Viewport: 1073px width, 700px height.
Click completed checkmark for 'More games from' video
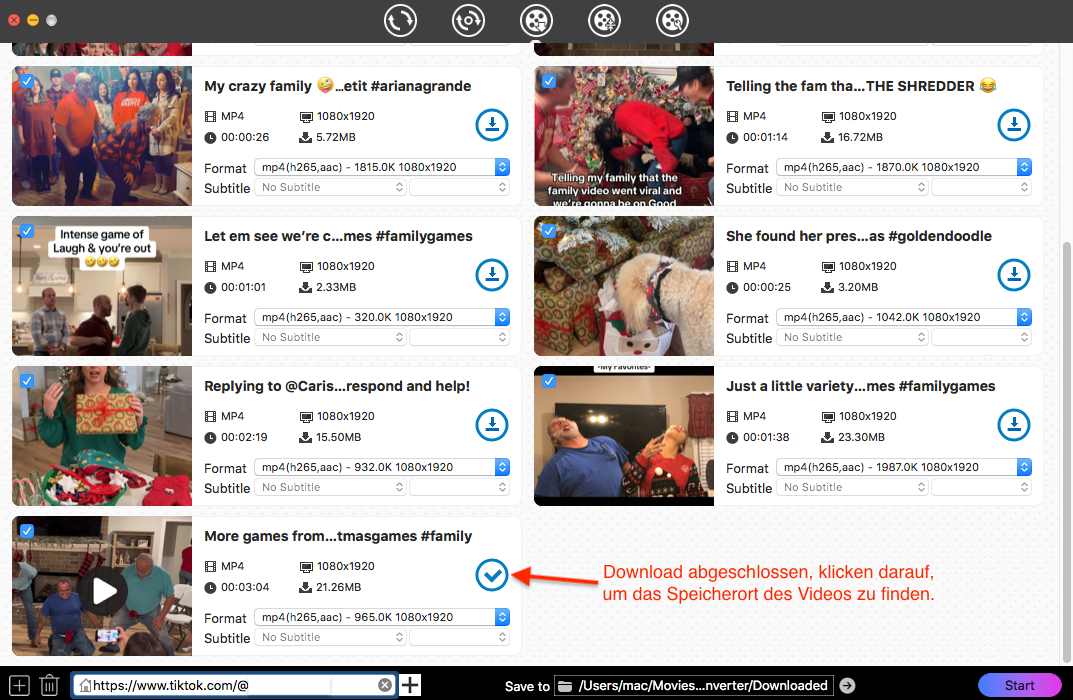492,575
